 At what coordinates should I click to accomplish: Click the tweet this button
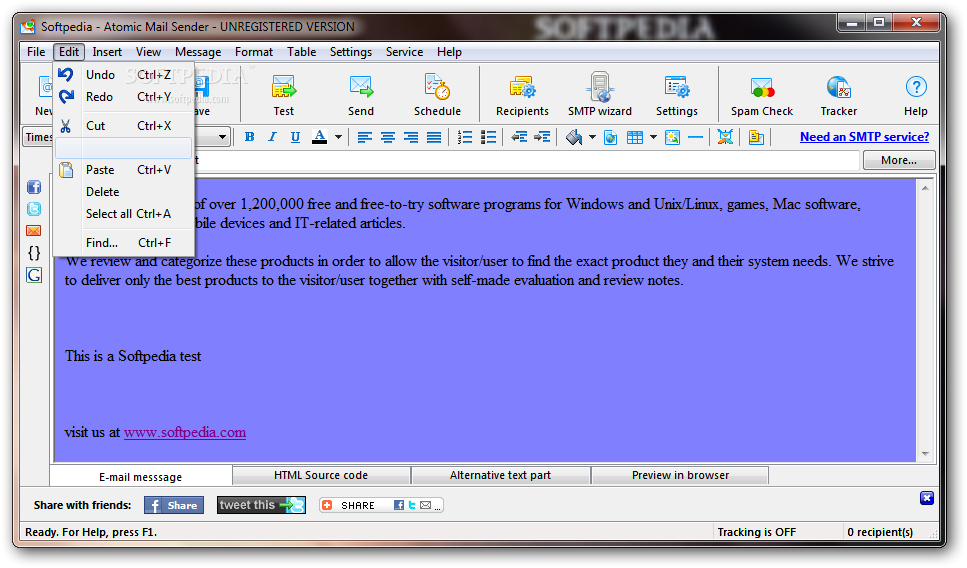(261, 505)
